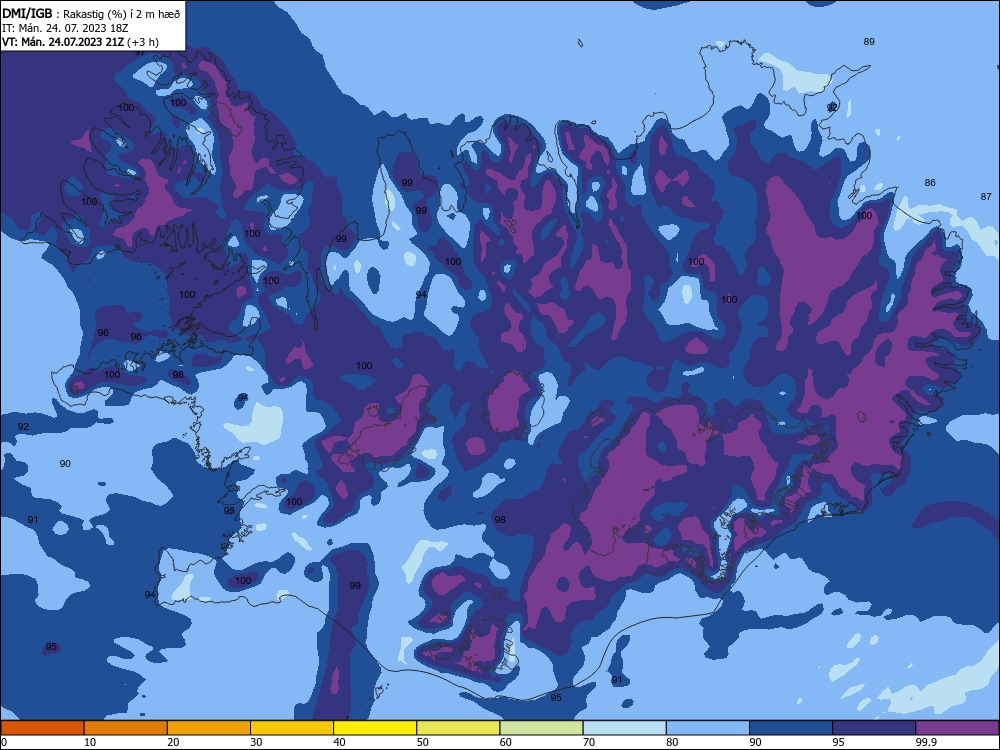Click the legend scale label '50'

coord(422,742)
